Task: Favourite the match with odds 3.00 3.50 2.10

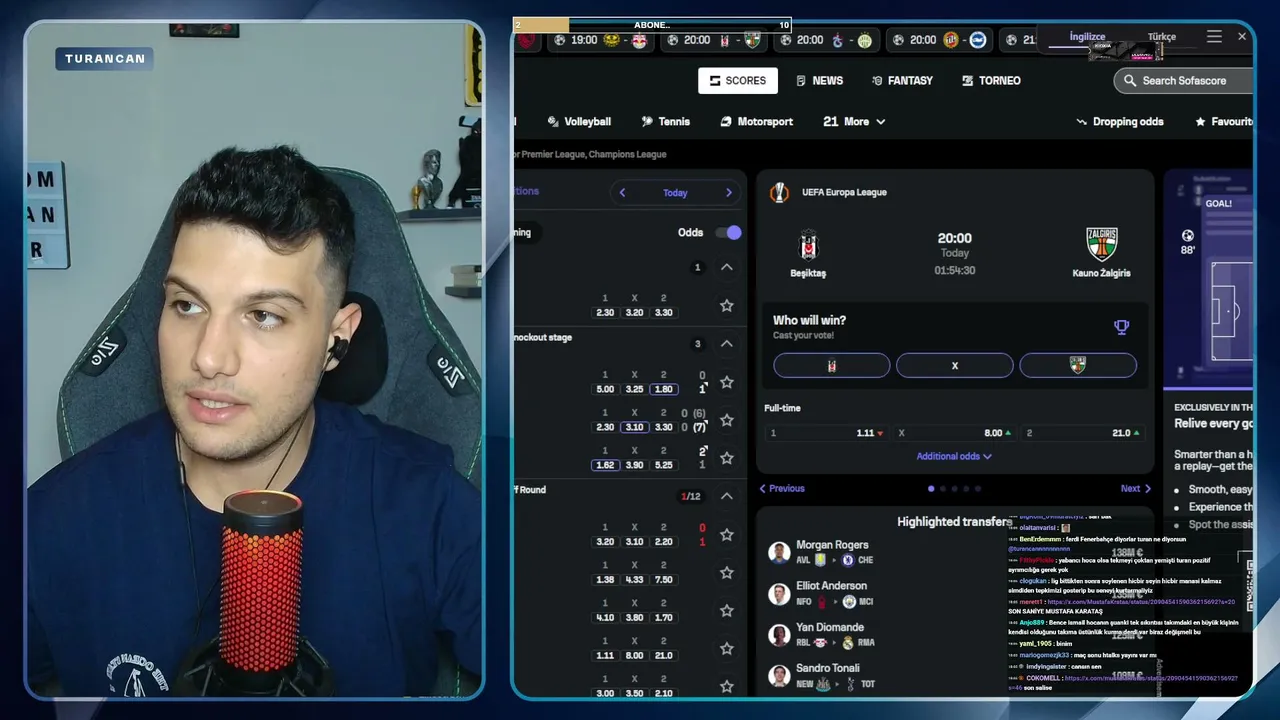Action: [x=727, y=686]
